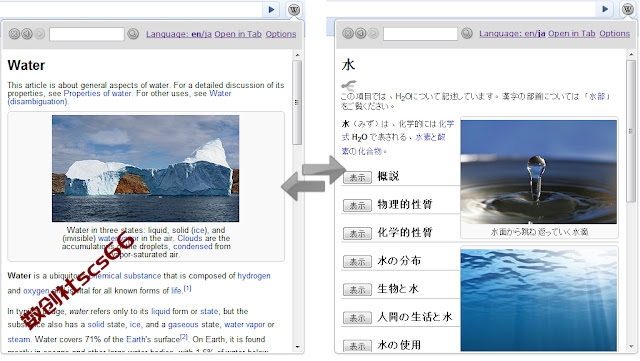
Task: Click the search icon in right popup
Action: click(467, 33)
